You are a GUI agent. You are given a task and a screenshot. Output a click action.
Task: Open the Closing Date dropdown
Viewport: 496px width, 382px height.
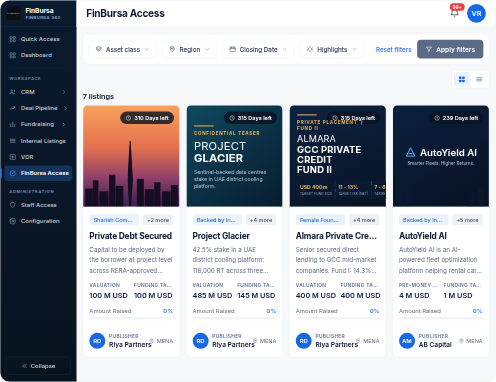click(258, 49)
